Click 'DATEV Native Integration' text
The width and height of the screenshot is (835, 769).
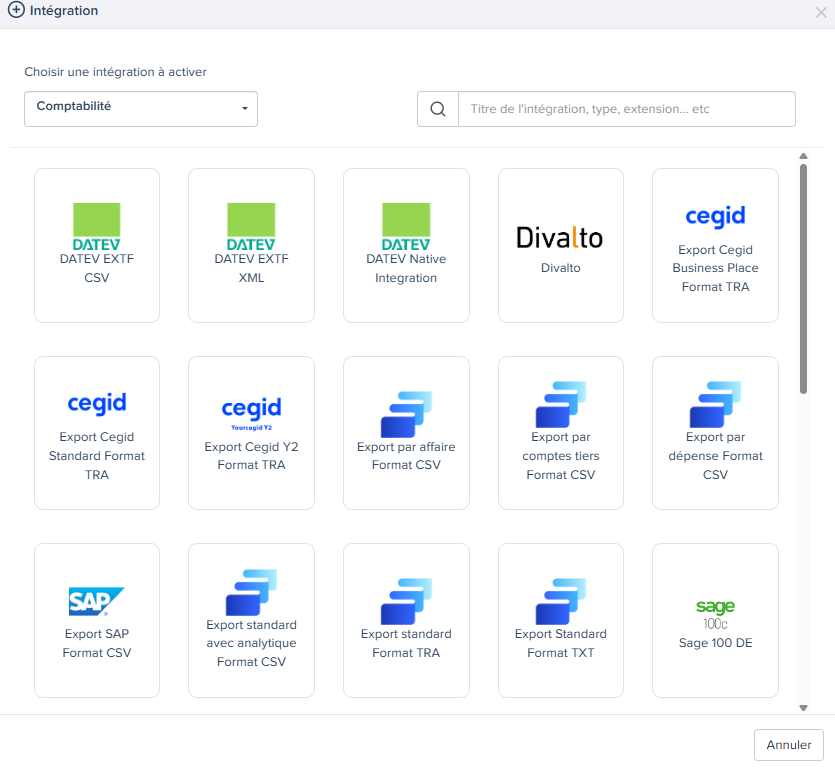tap(406, 268)
